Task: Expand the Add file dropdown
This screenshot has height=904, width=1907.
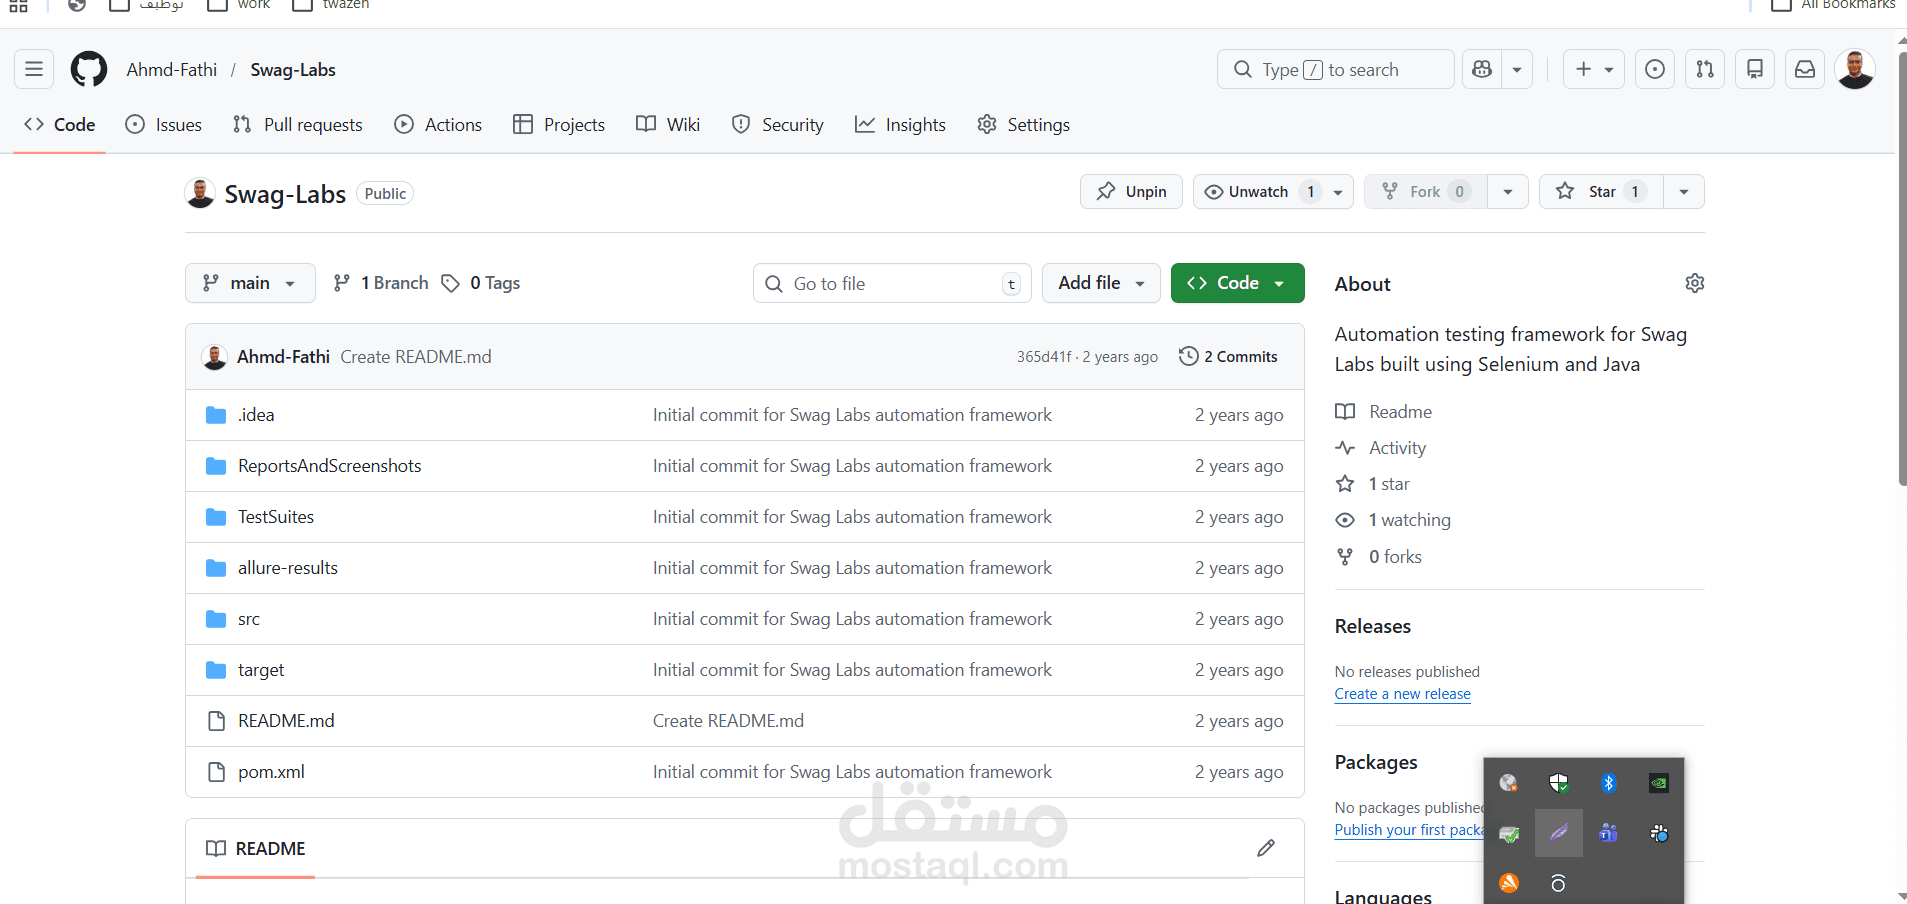Action: (x=1100, y=283)
